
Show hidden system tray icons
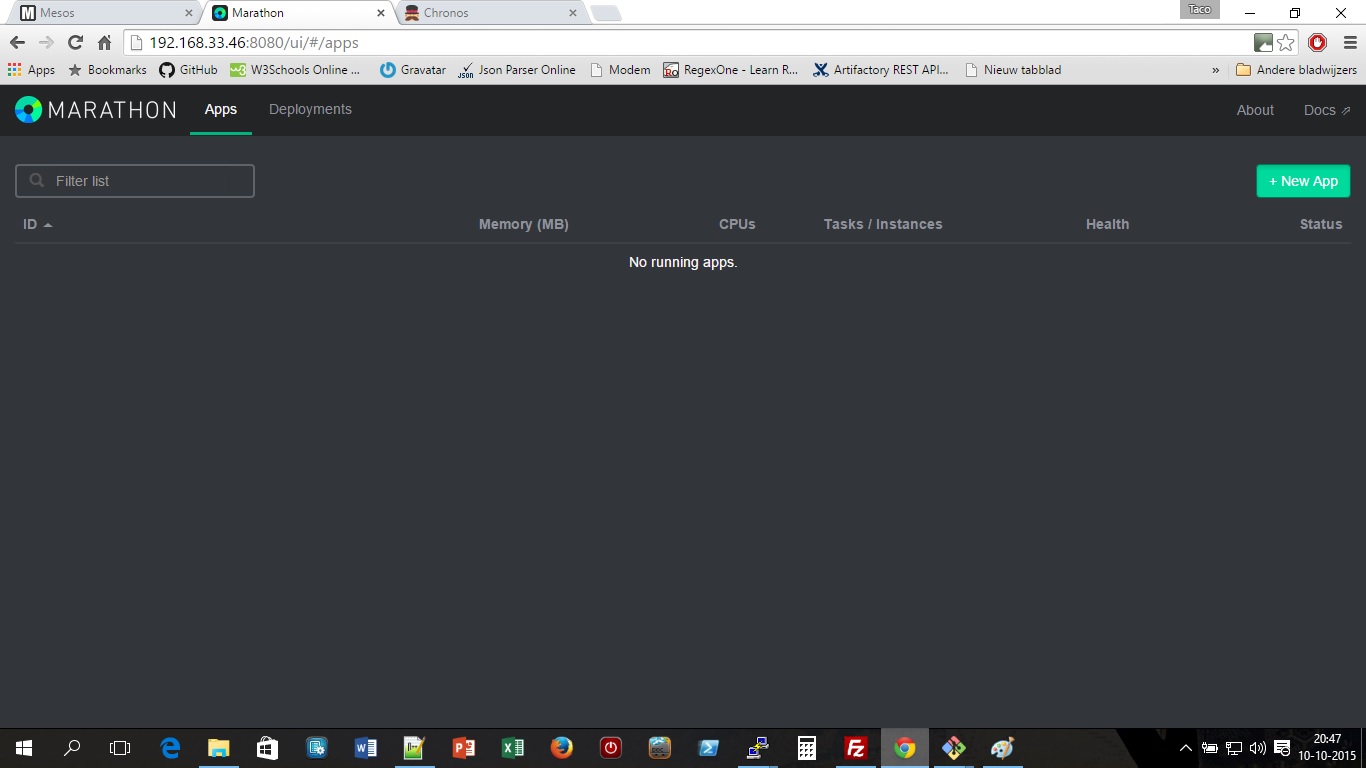[x=1186, y=748]
